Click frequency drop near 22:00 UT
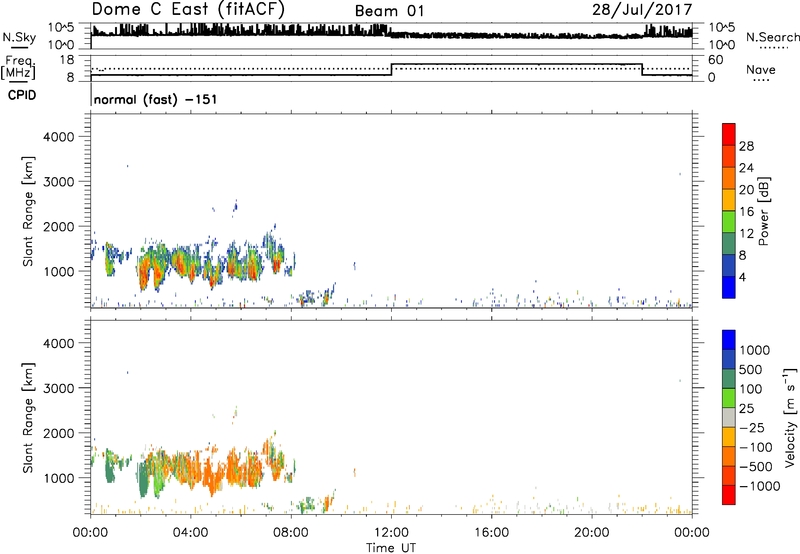Screen dimensions: 800x554 tap(642, 70)
